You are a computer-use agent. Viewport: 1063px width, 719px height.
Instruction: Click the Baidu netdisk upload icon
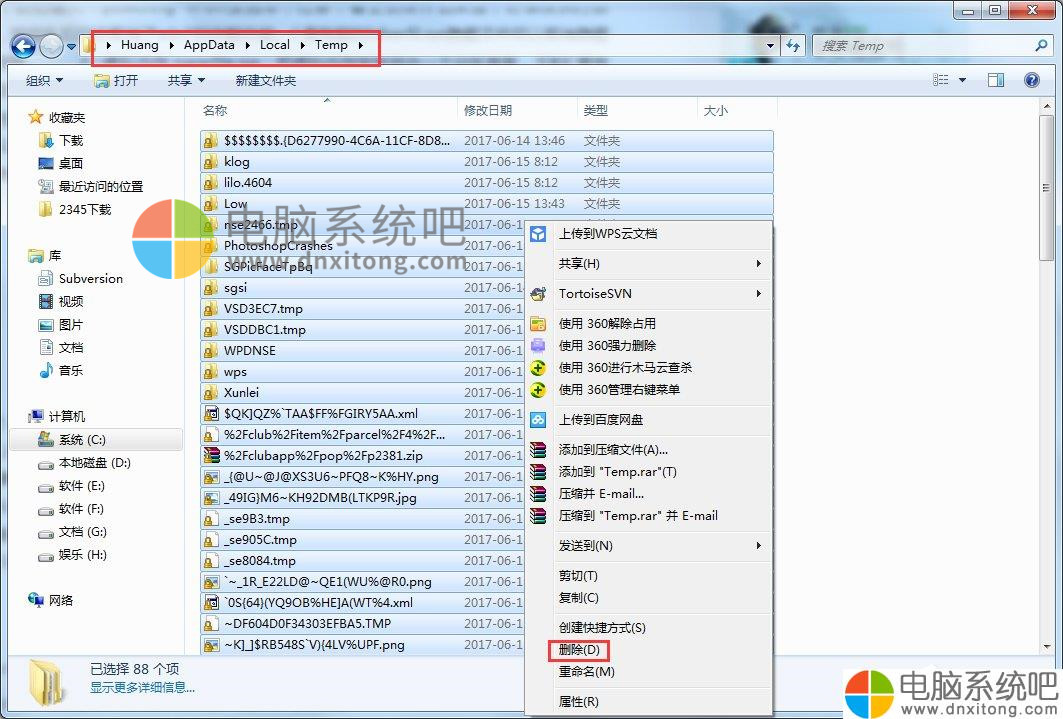click(x=538, y=420)
